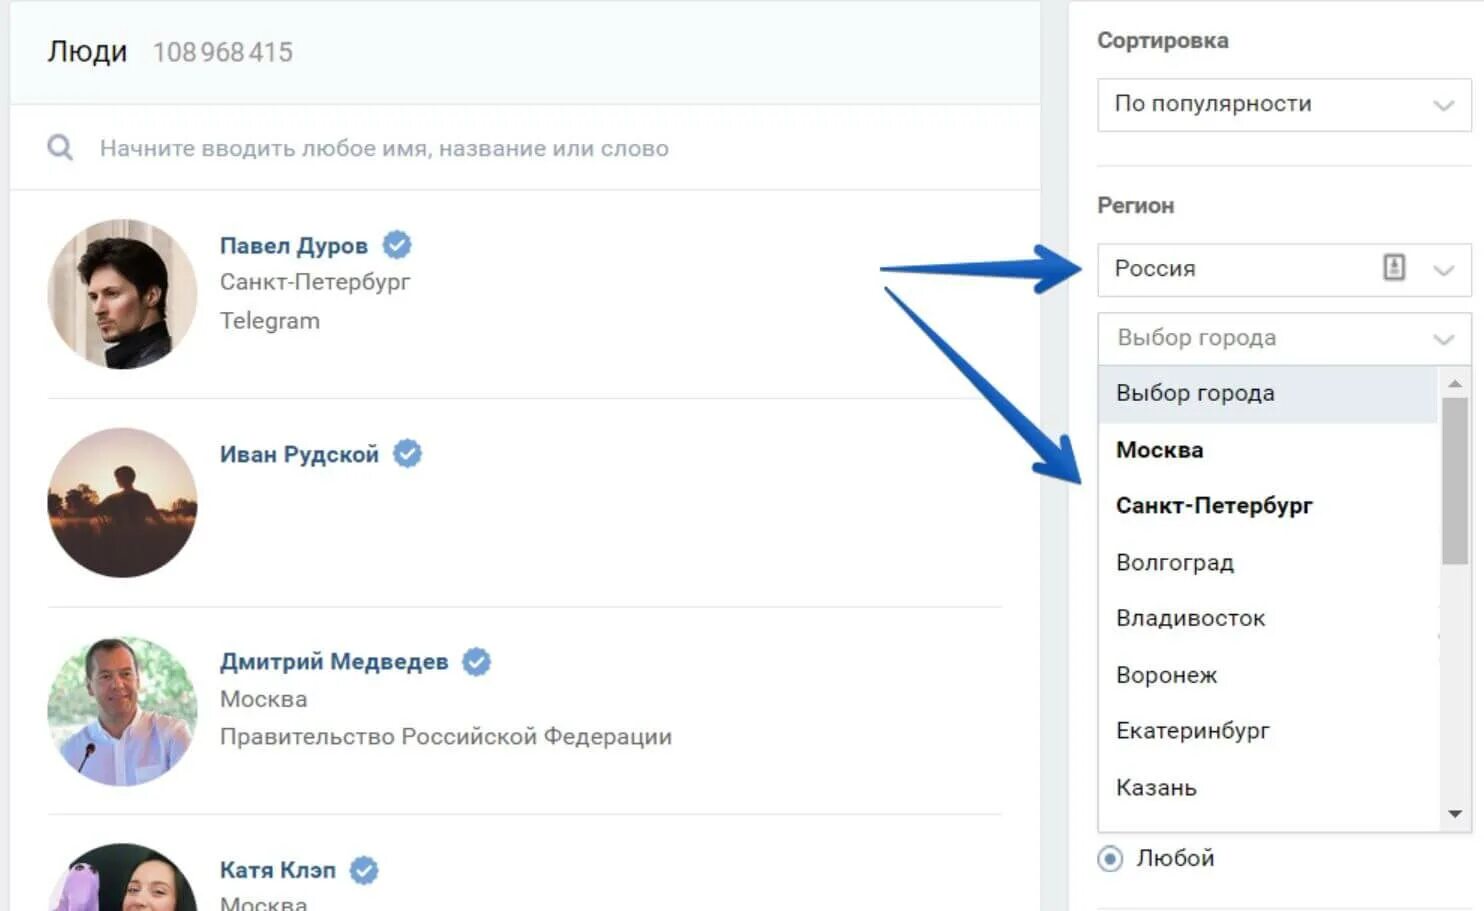Choose Москва from the city list
This screenshot has height=911, width=1484.
coord(1160,450)
